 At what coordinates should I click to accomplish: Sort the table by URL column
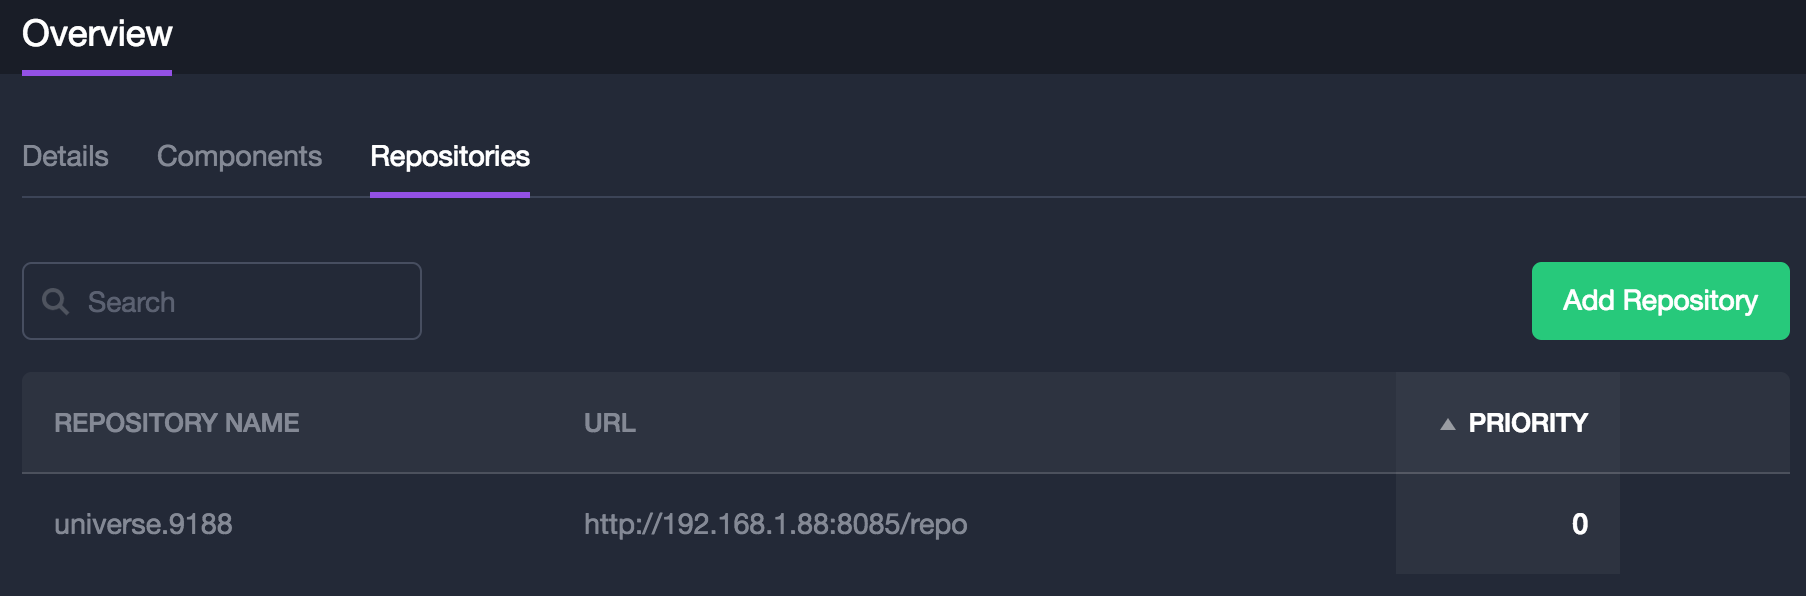609,423
